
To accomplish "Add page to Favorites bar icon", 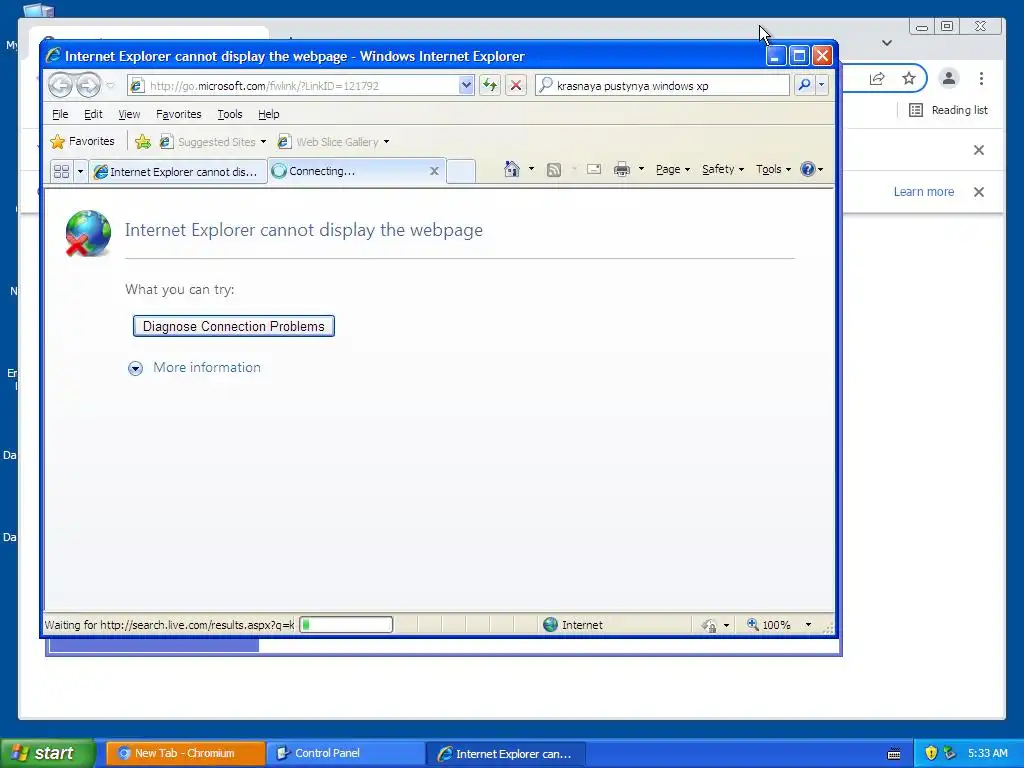I will pyautogui.click(x=143, y=142).
